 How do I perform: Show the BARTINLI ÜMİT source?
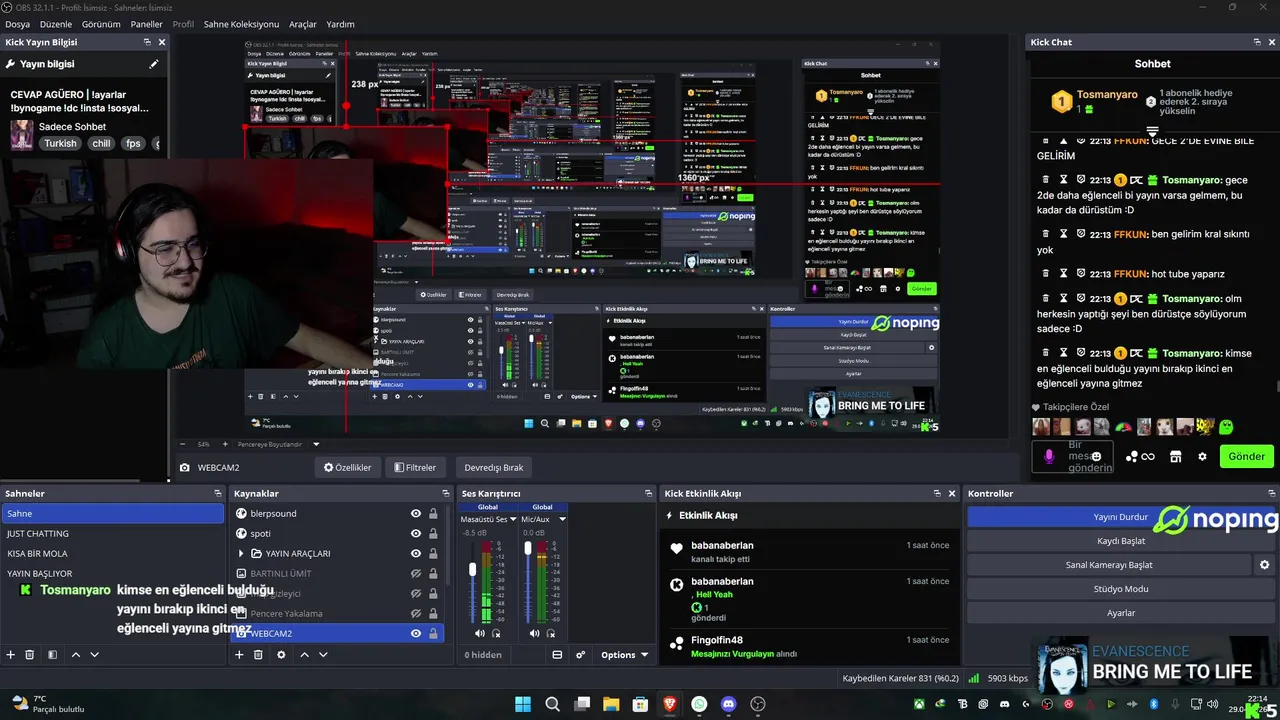pyautogui.click(x=416, y=573)
